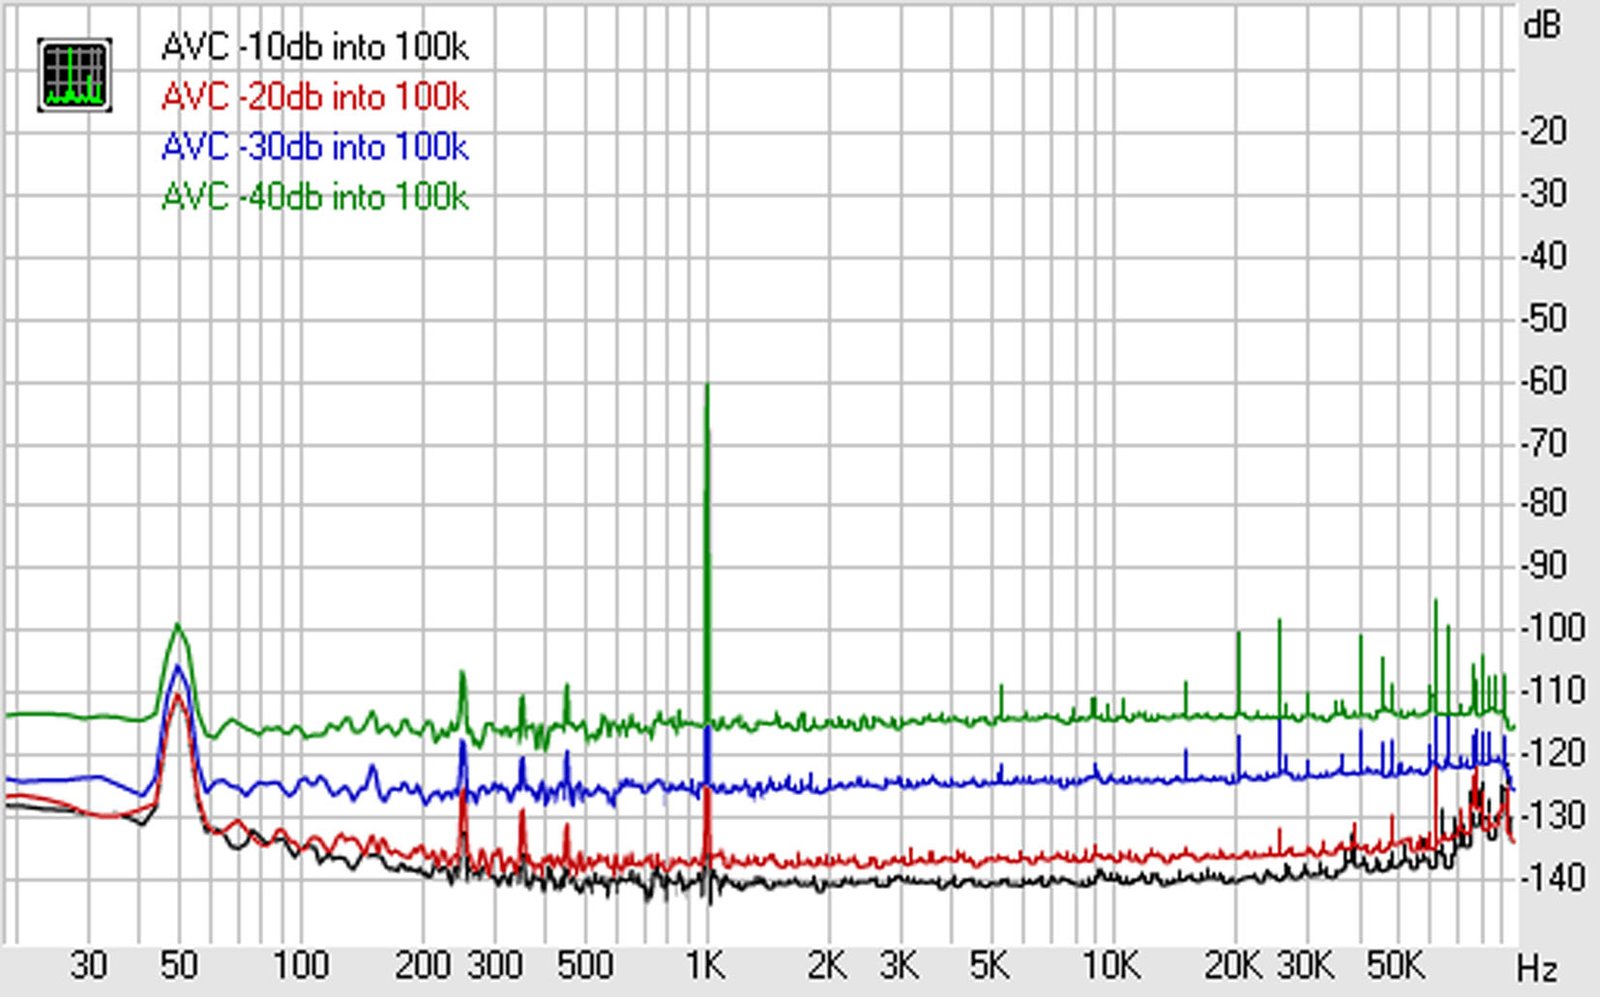Click the green trace's 50 Hz hum peak

(x=178, y=626)
